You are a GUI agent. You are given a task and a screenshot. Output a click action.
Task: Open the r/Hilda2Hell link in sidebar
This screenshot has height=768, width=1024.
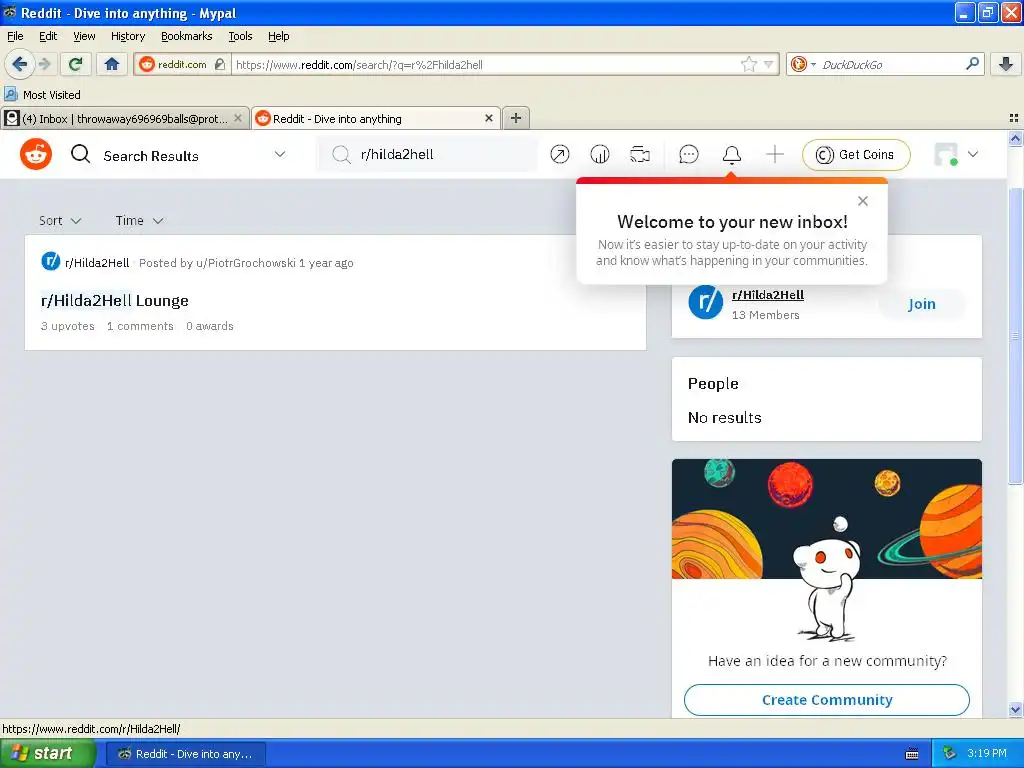pyautogui.click(x=767, y=295)
